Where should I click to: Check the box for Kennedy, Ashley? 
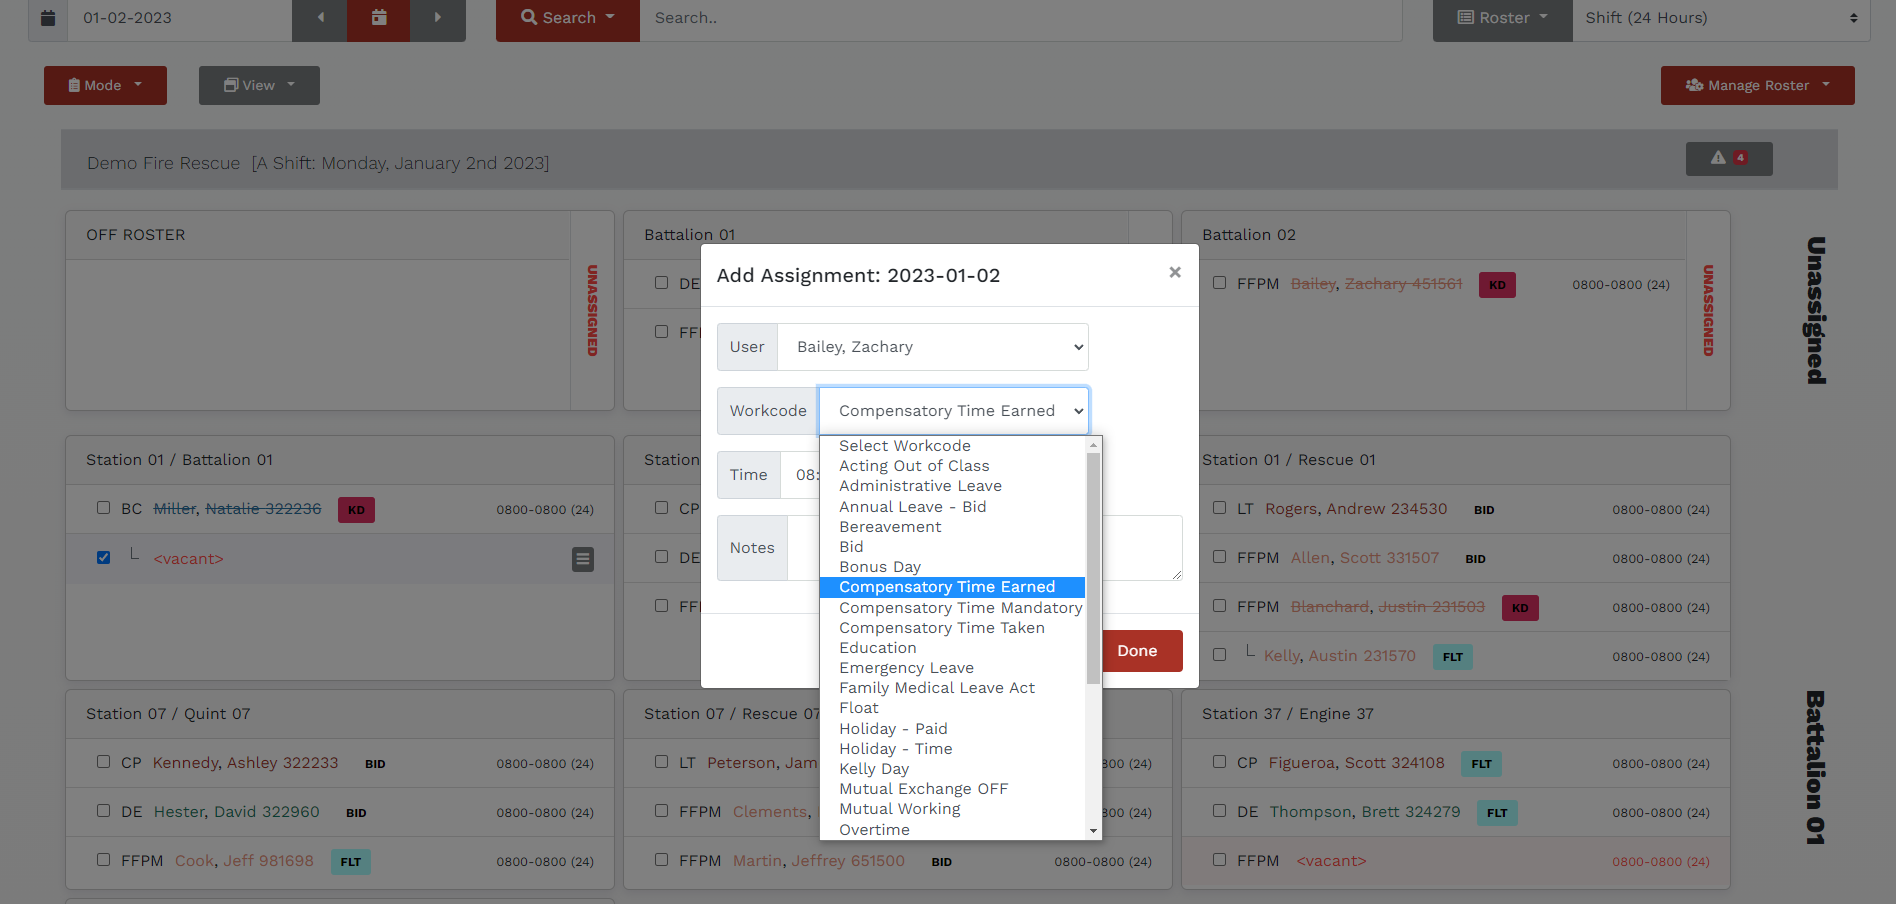pyautogui.click(x=104, y=762)
